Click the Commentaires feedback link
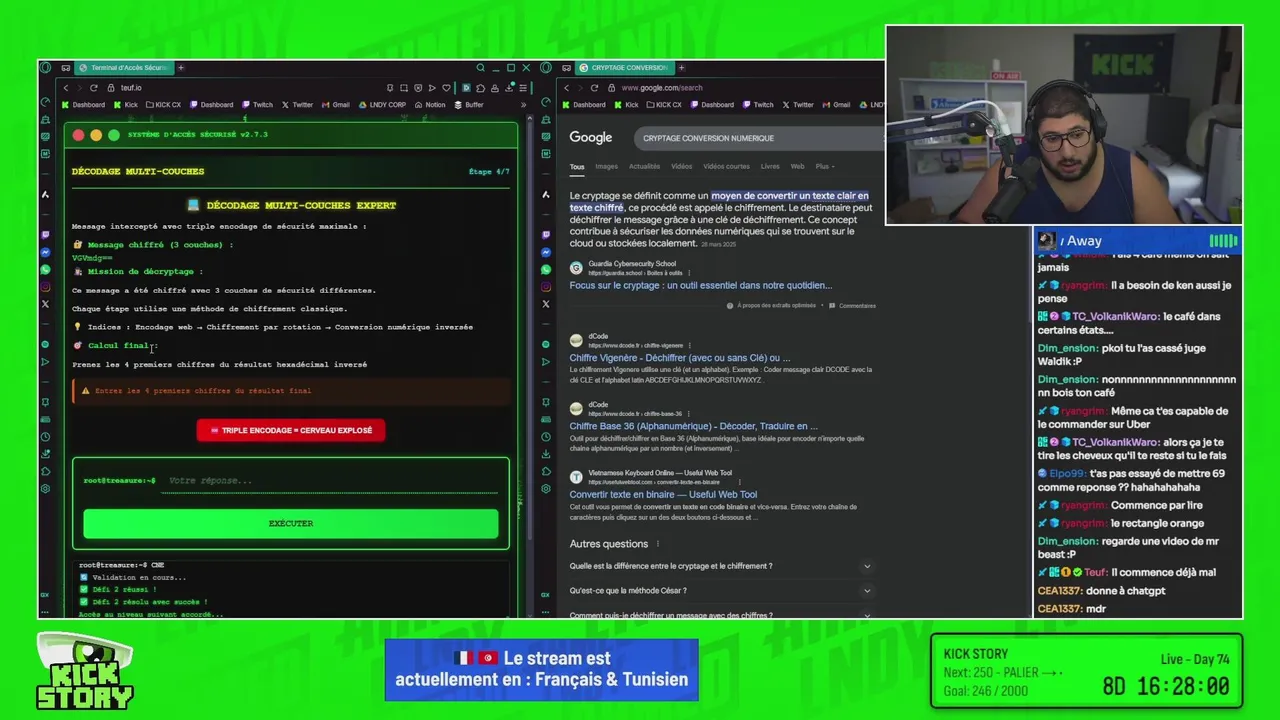Screen dimensions: 1280x720 click(x=853, y=306)
